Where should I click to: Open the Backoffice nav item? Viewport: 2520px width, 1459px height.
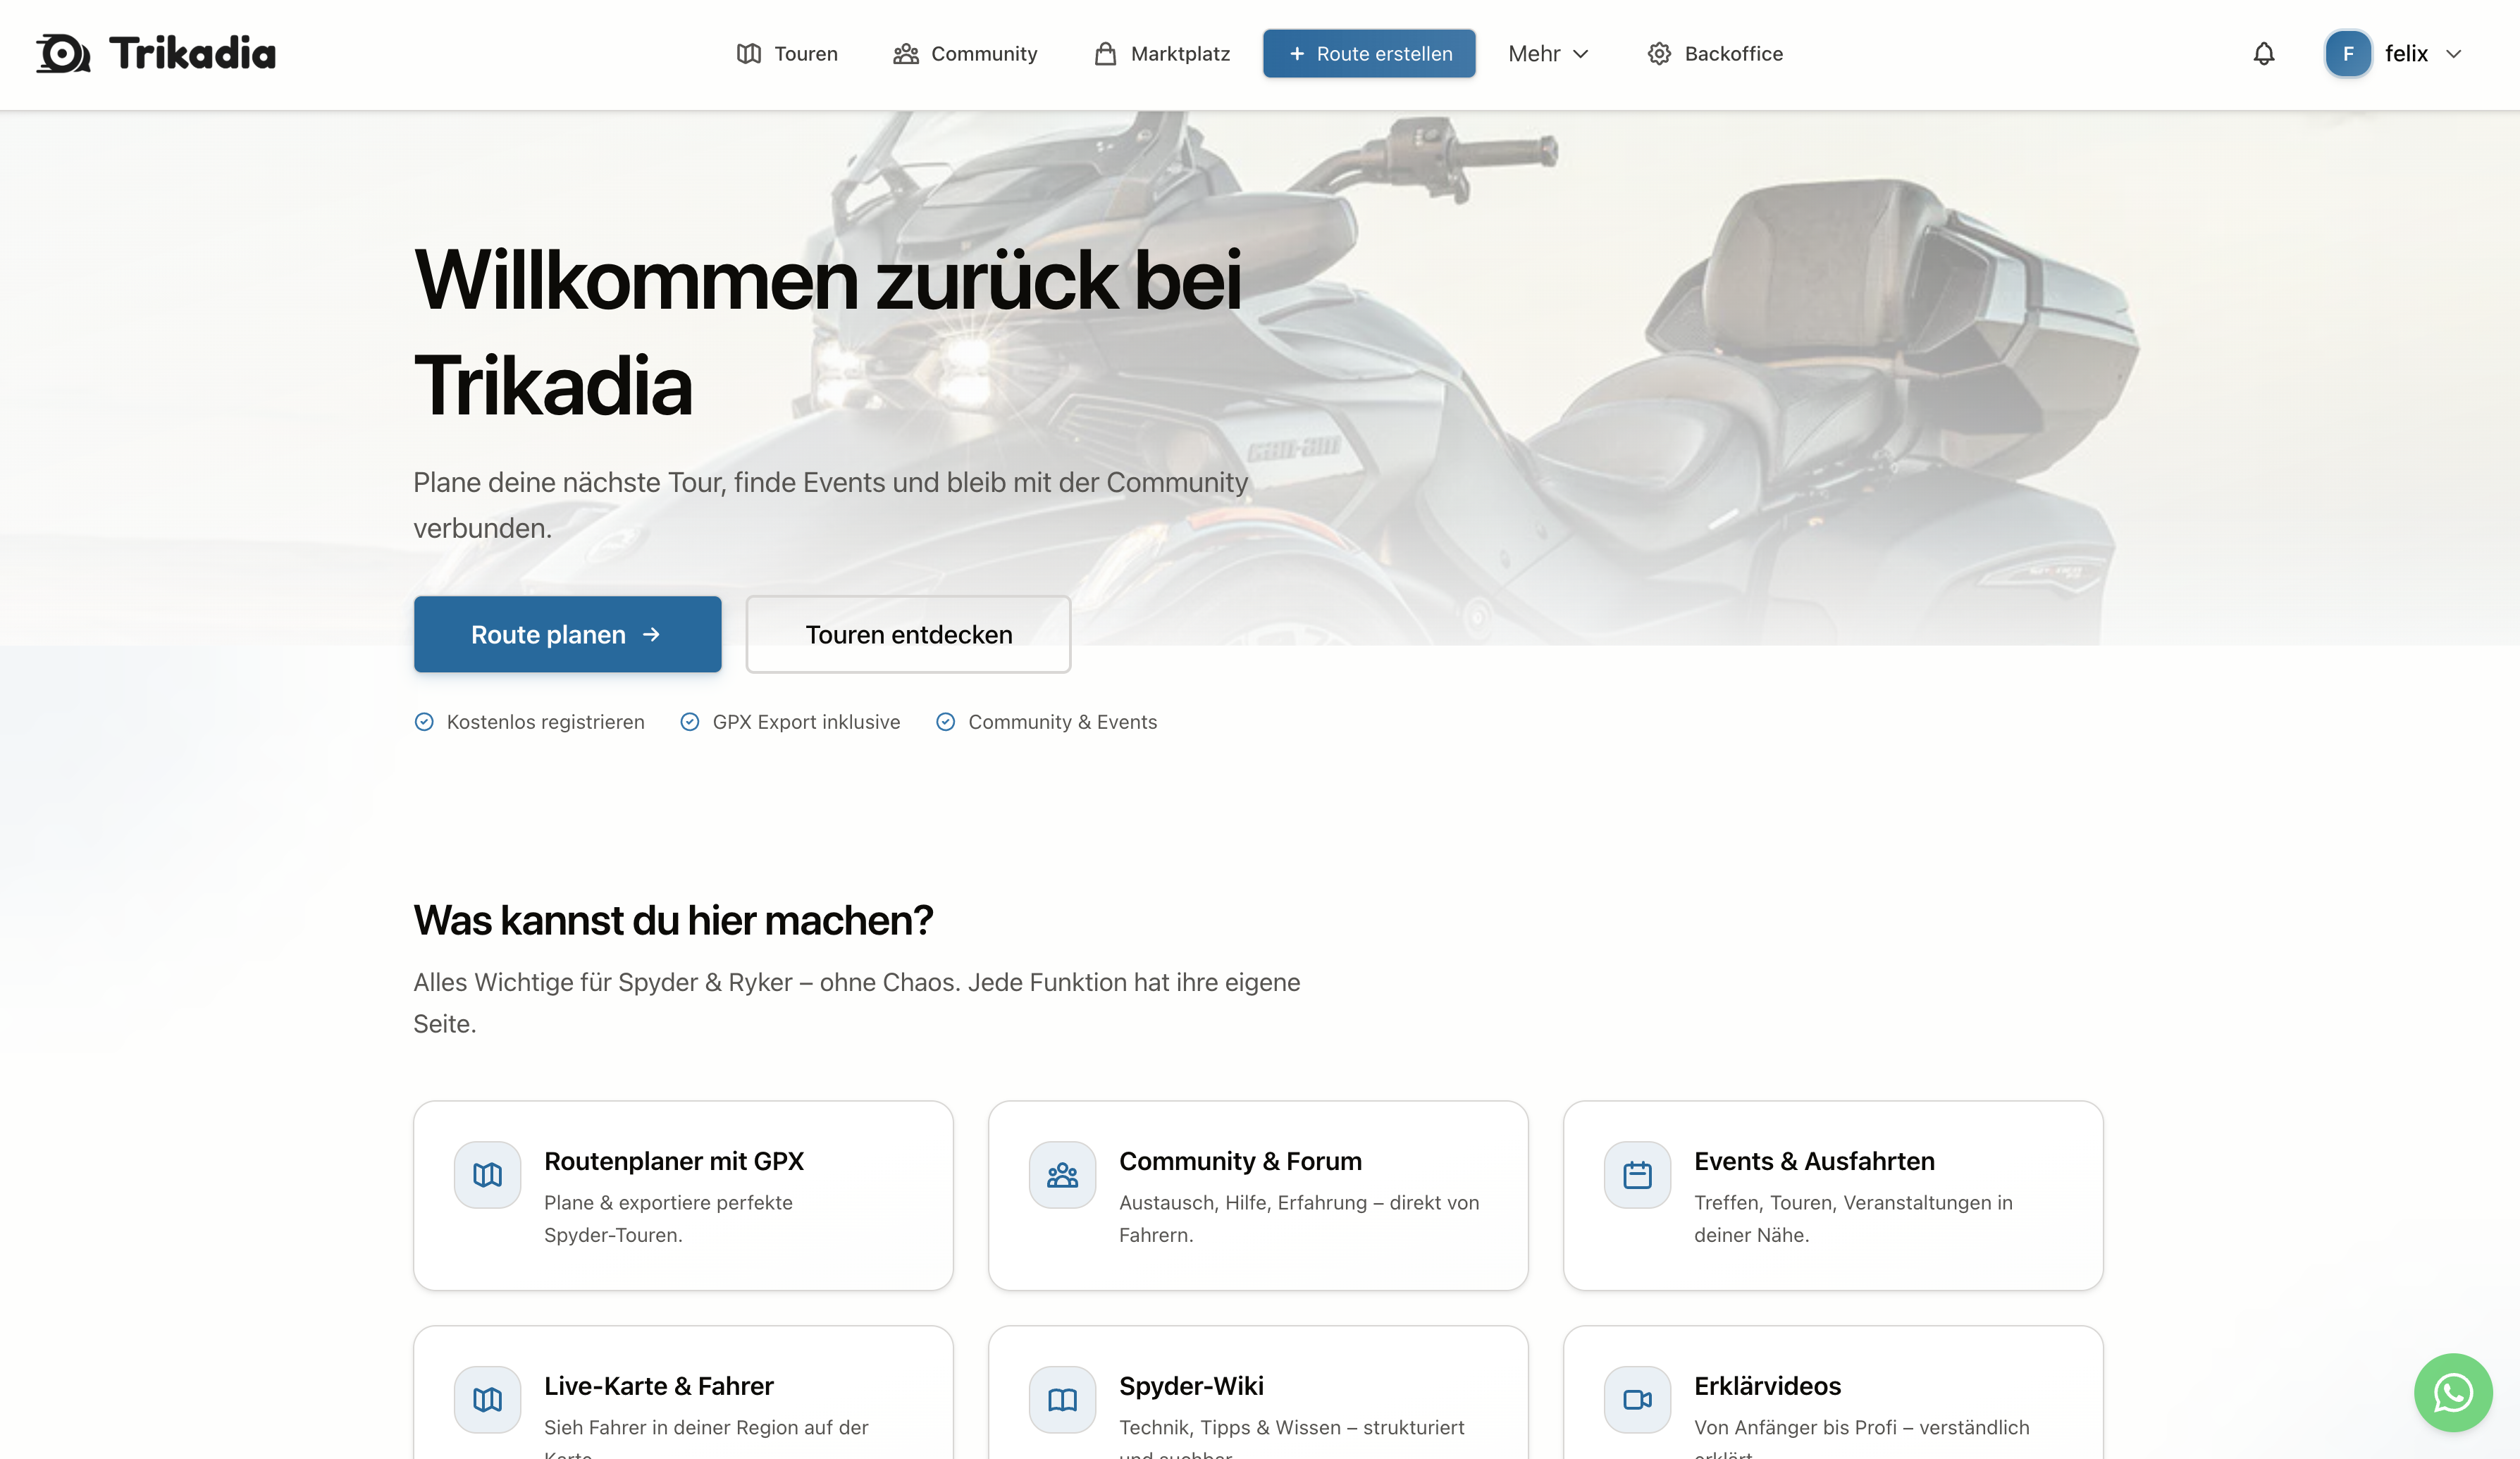(x=1715, y=54)
